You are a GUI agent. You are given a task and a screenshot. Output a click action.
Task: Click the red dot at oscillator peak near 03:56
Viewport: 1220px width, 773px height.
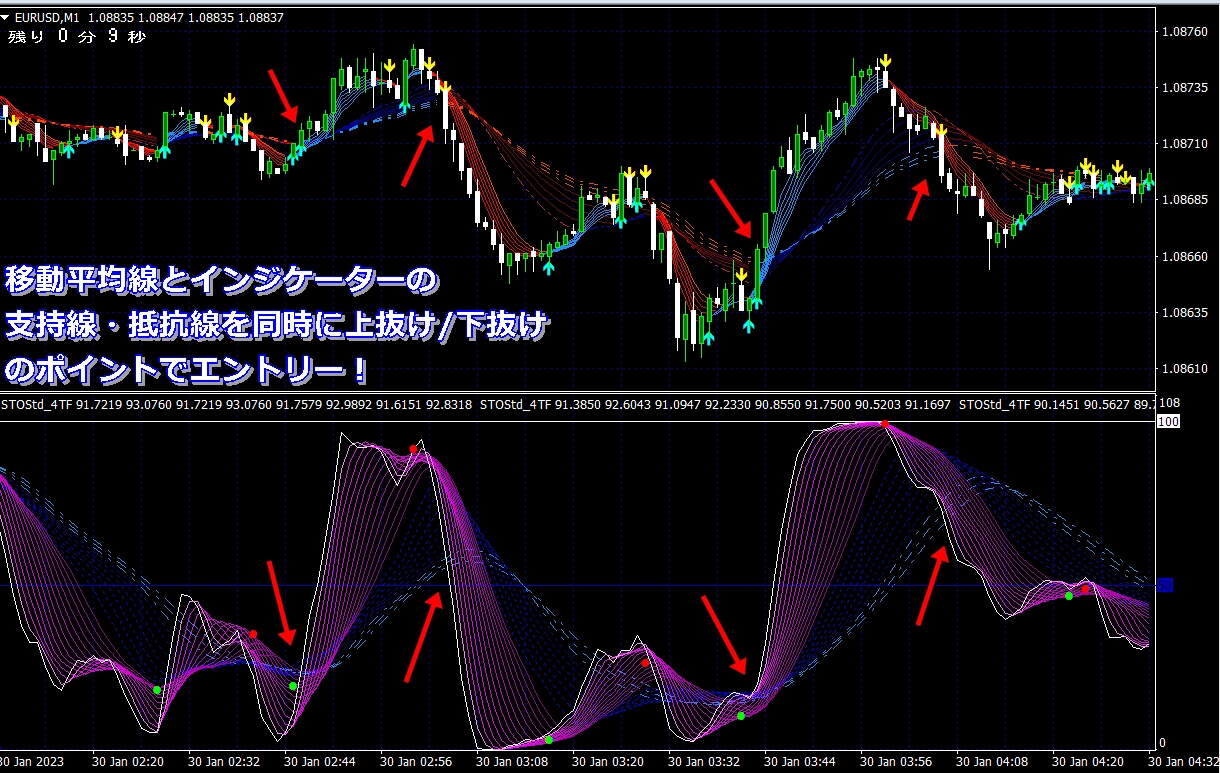pyautogui.click(x=885, y=424)
